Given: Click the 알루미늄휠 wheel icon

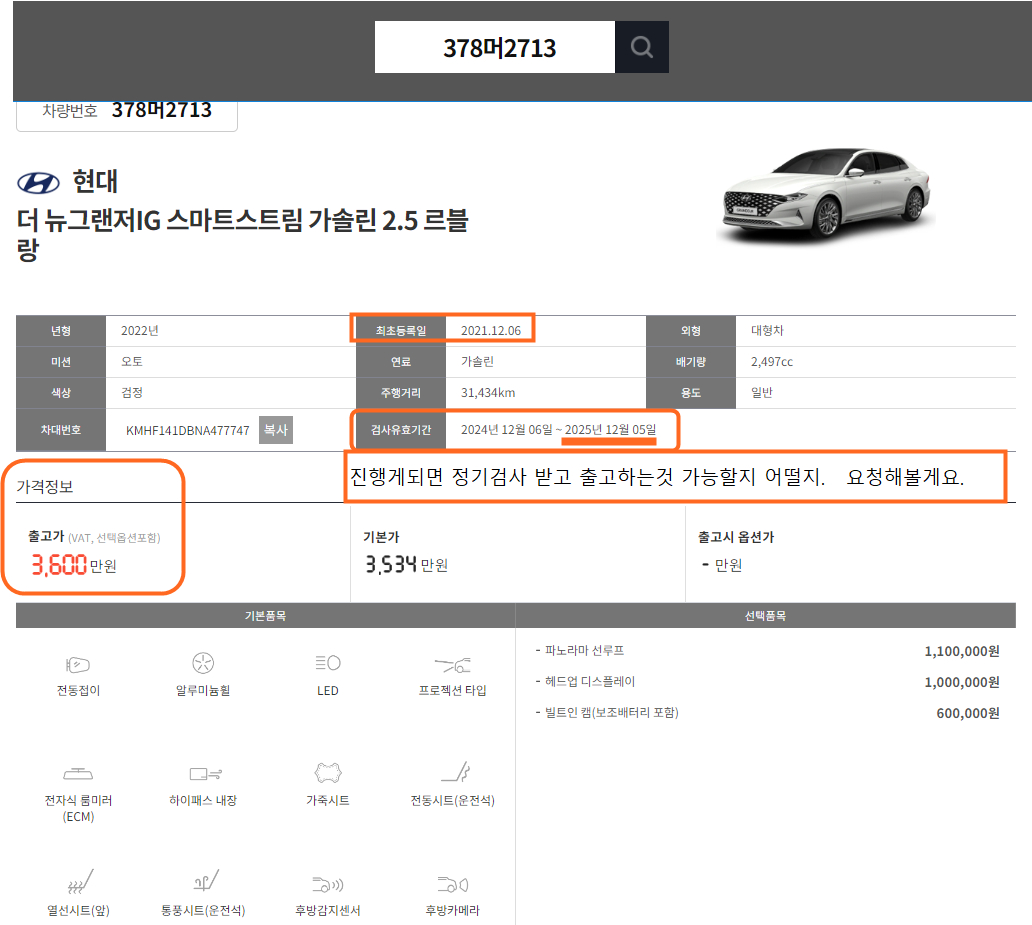Looking at the screenshot, I should tap(203, 663).
